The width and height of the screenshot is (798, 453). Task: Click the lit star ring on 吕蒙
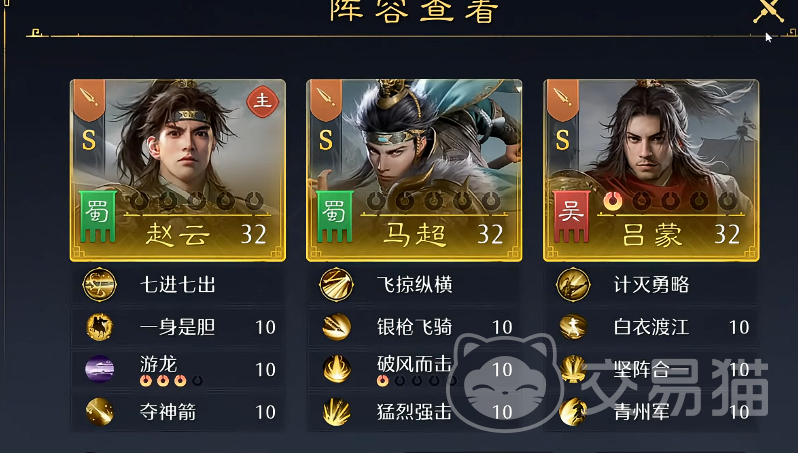613,202
